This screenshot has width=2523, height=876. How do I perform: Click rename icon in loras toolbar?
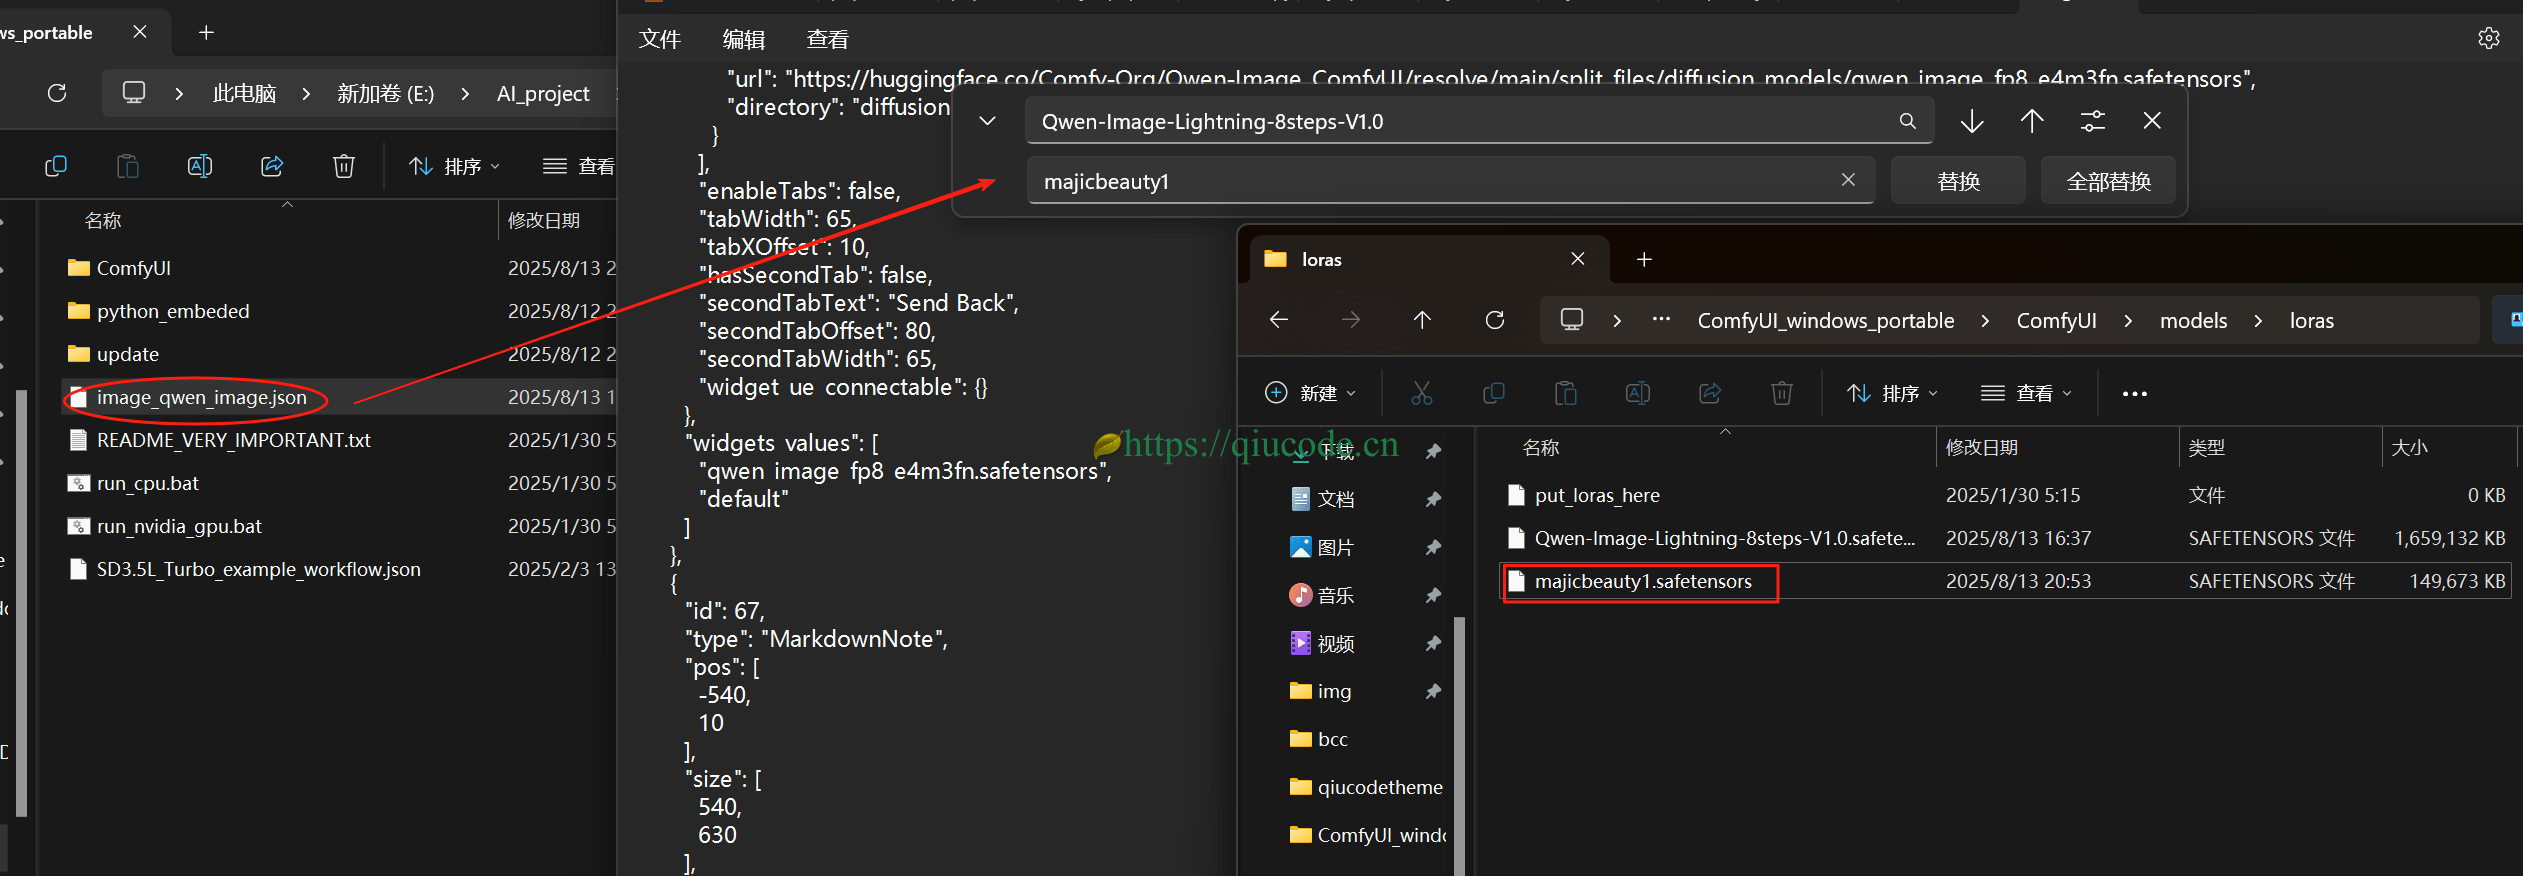(x=1638, y=393)
